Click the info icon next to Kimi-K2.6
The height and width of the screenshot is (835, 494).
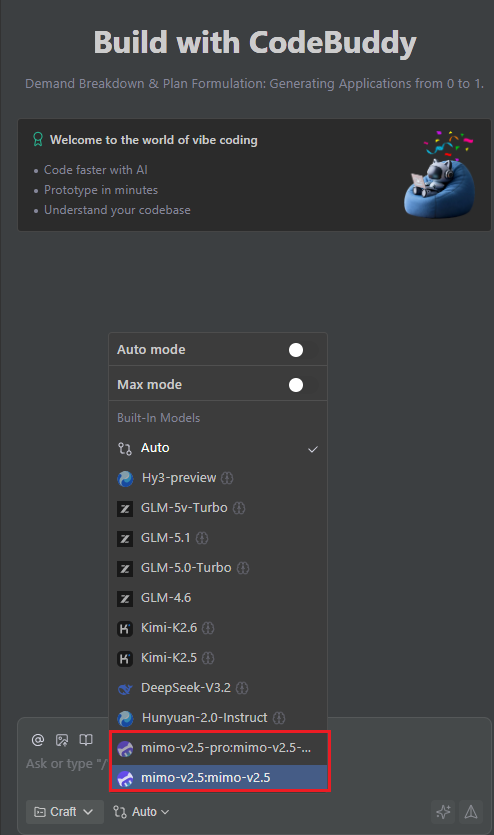(208, 628)
